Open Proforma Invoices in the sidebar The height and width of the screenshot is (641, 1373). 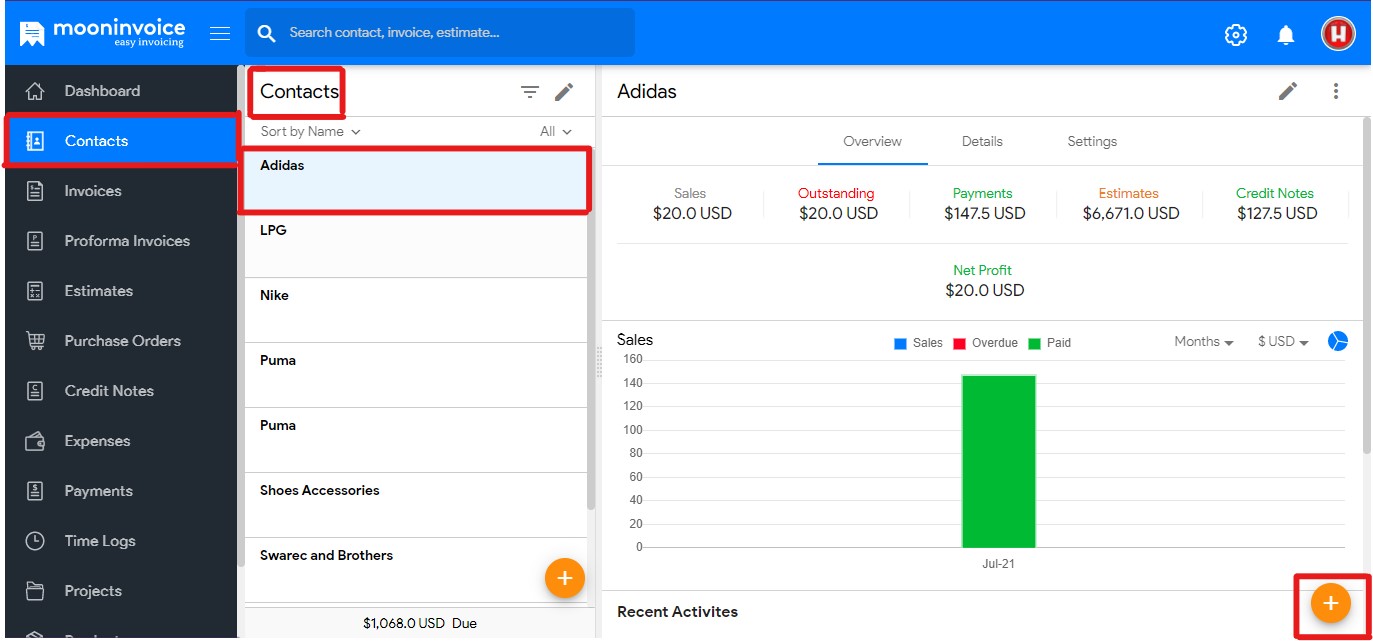pos(121,241)
